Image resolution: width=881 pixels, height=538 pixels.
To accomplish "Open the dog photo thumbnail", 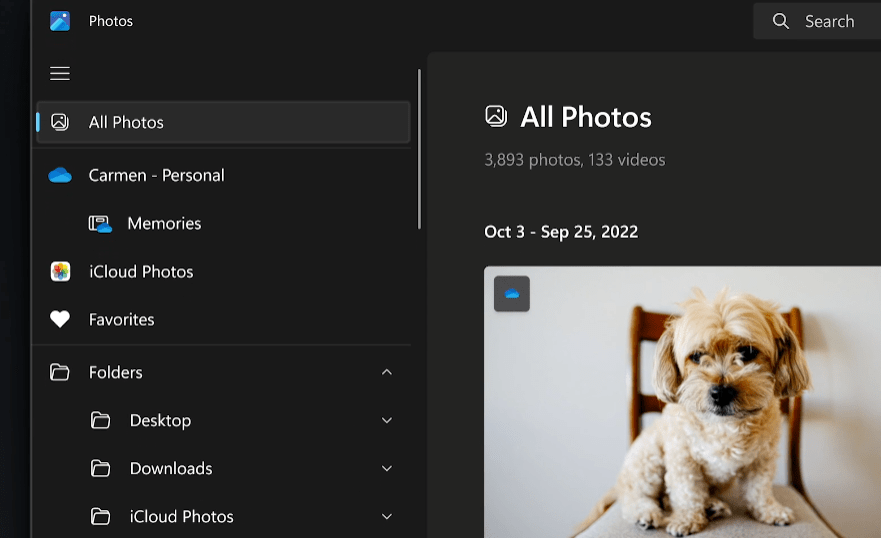I will click(x=700, y=410).
